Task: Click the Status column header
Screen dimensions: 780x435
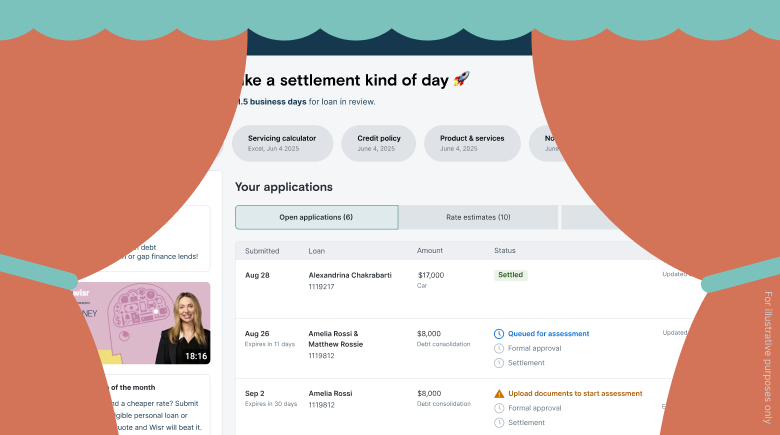Action: (504, 251)
